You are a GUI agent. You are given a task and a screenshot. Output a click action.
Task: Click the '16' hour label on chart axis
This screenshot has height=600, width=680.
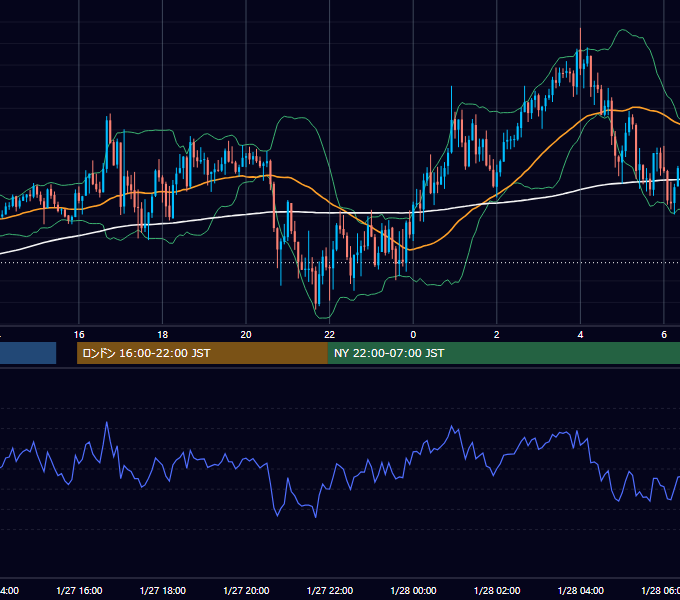coord(79,335)
